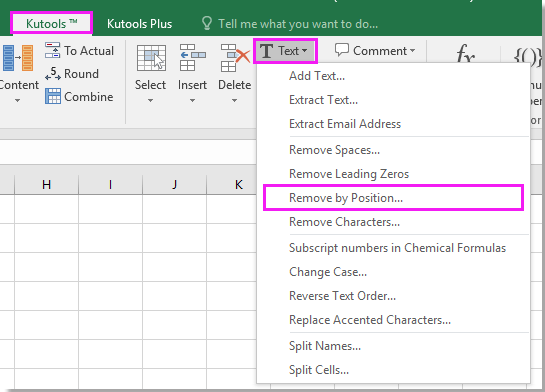Expand the Insert dropdown arrow
Screen dimensions: 545x392
(193, 100)
